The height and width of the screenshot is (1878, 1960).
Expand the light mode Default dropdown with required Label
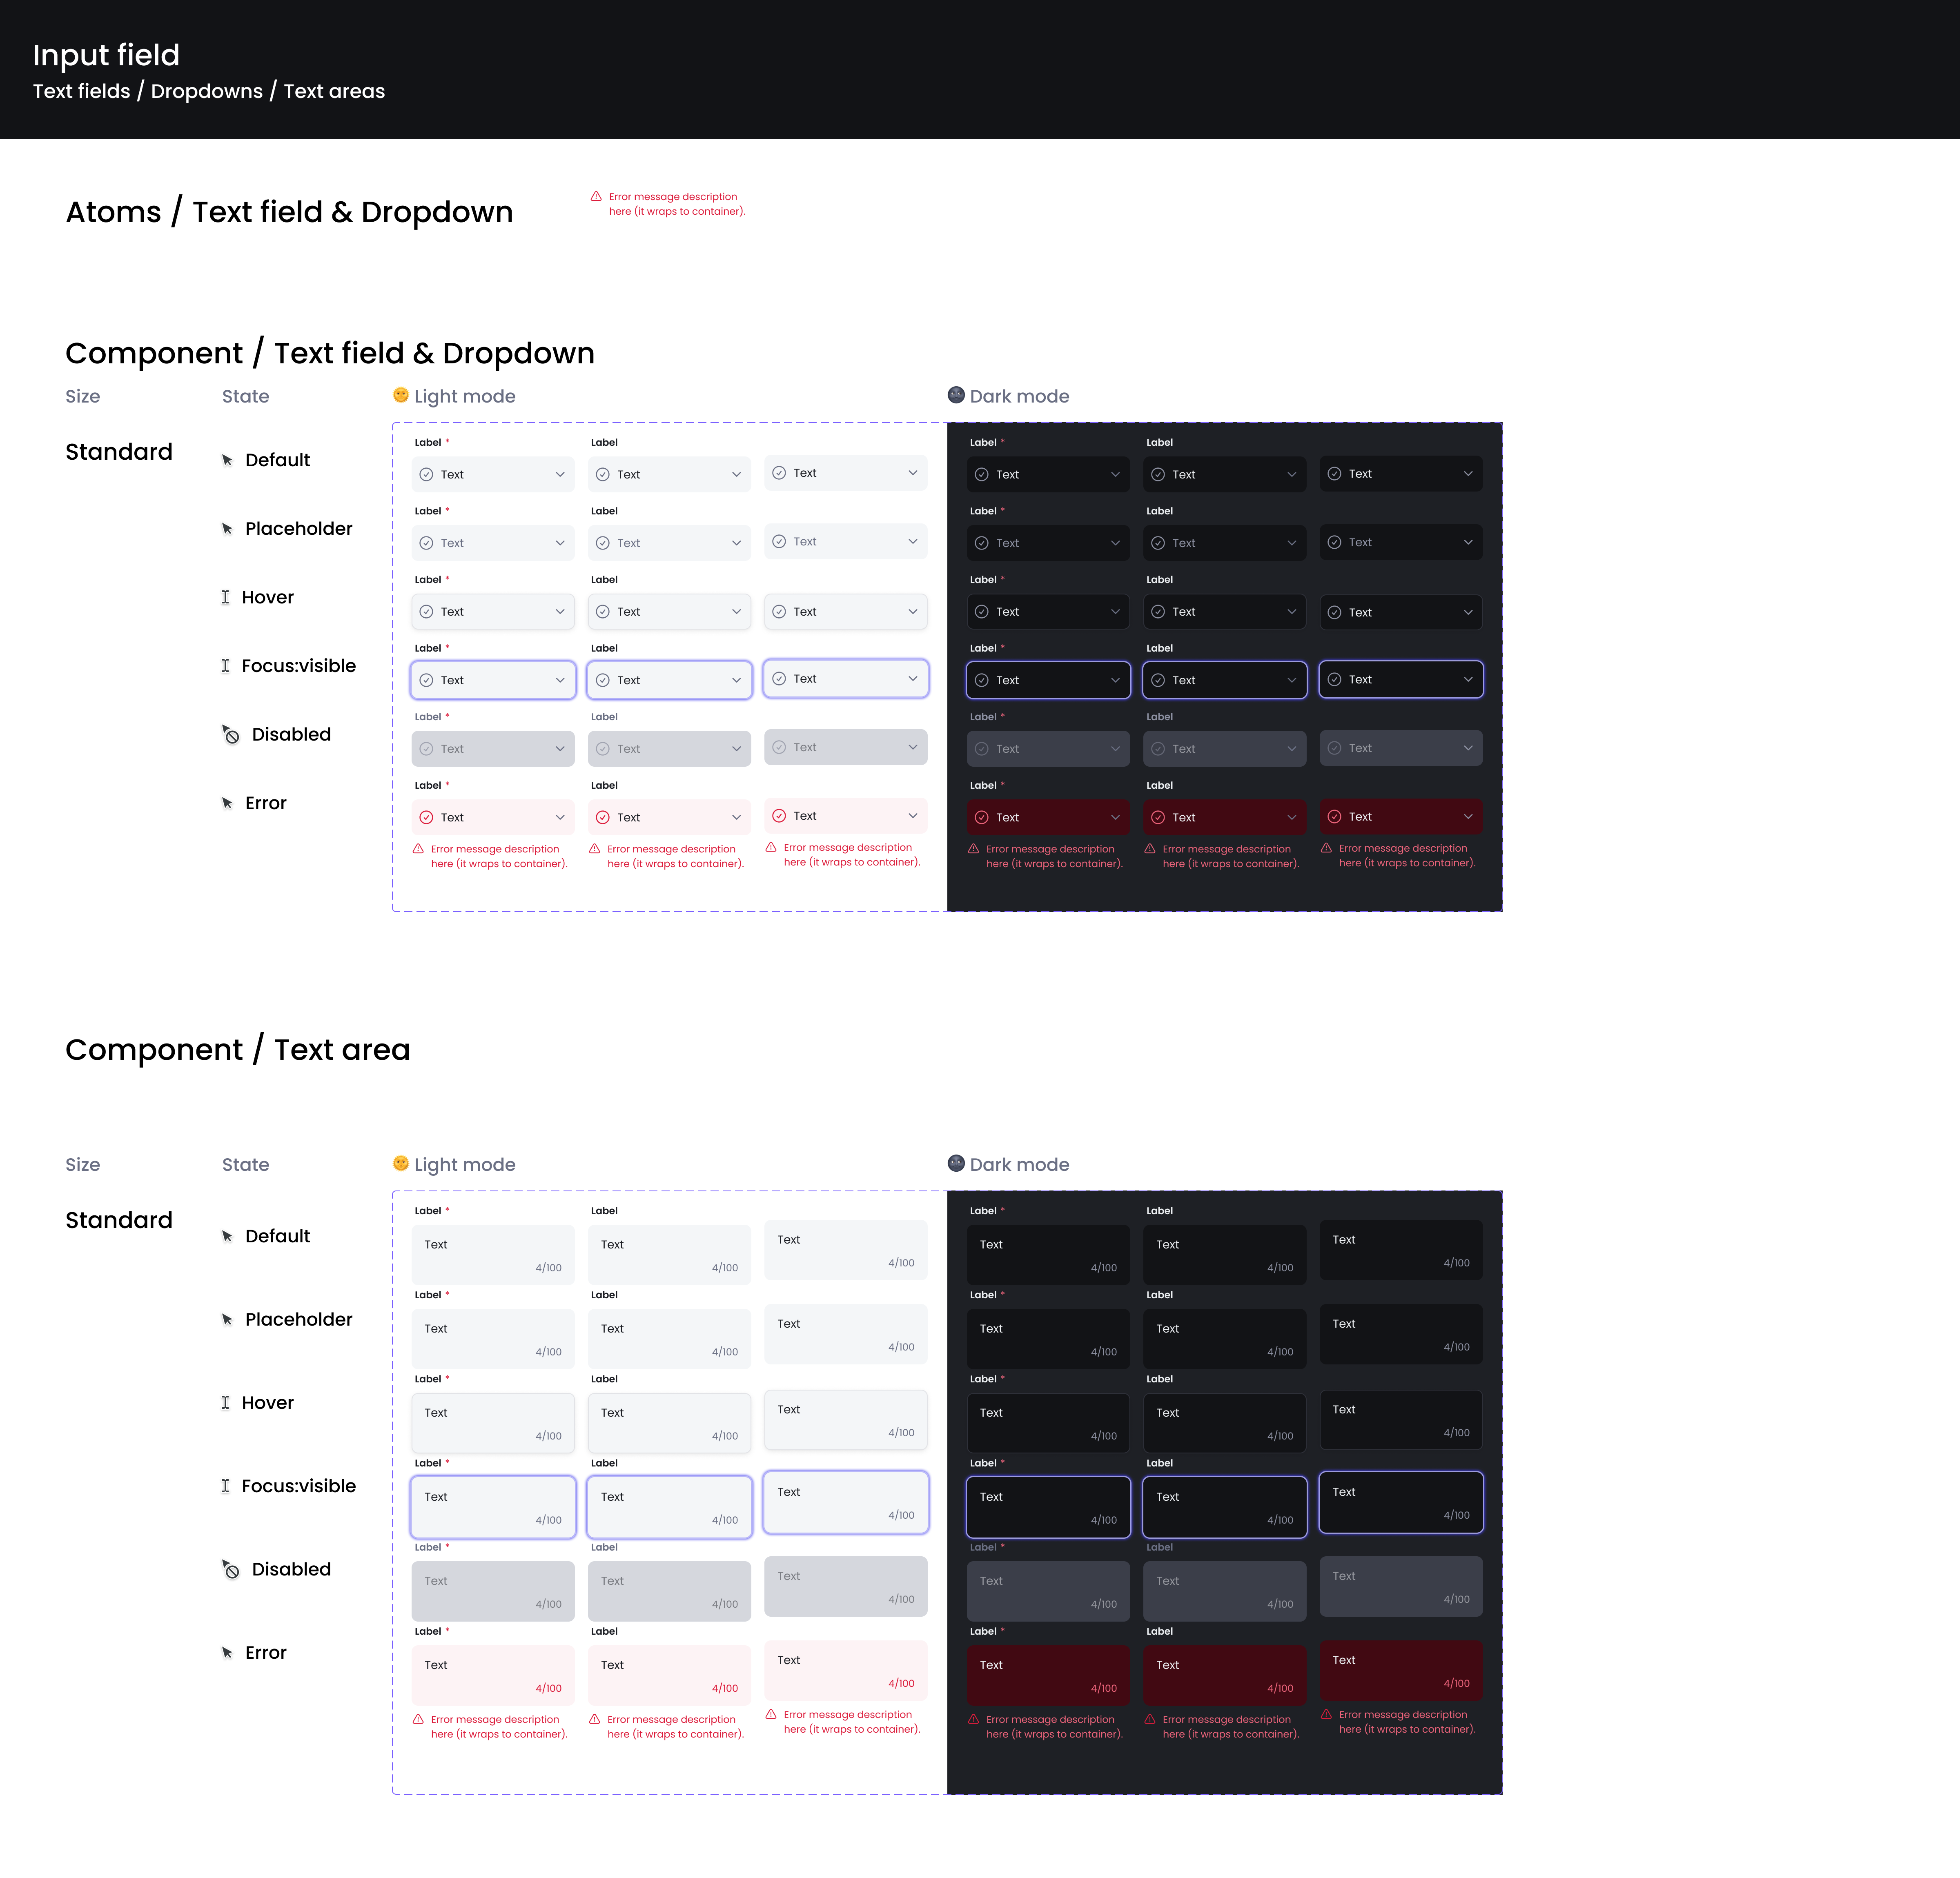pyautogui.click(x=493, y=475)
